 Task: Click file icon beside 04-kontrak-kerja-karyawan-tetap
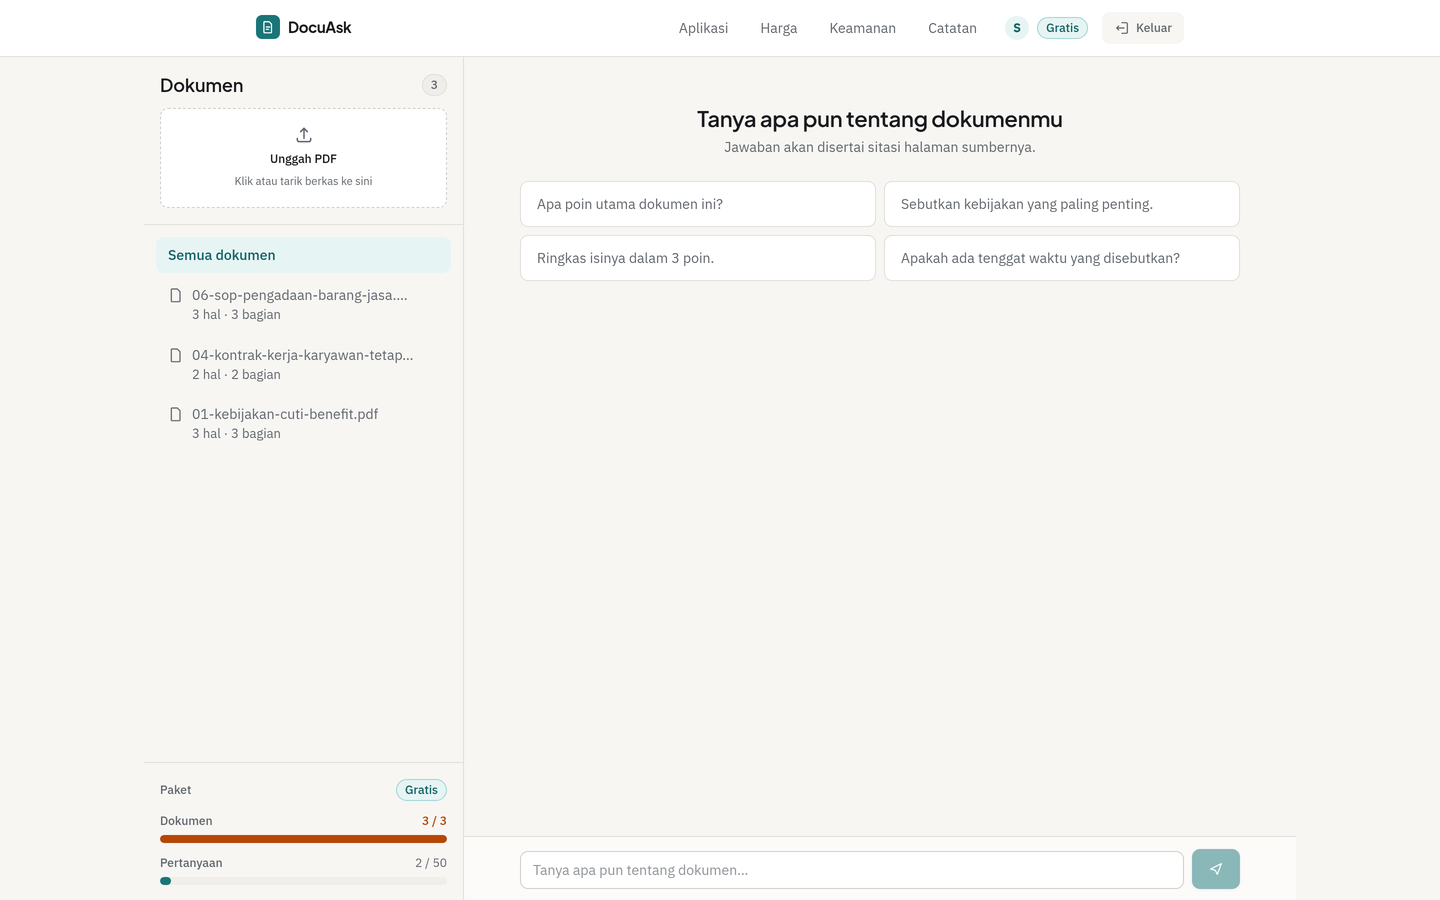click(x=176, y=355)
